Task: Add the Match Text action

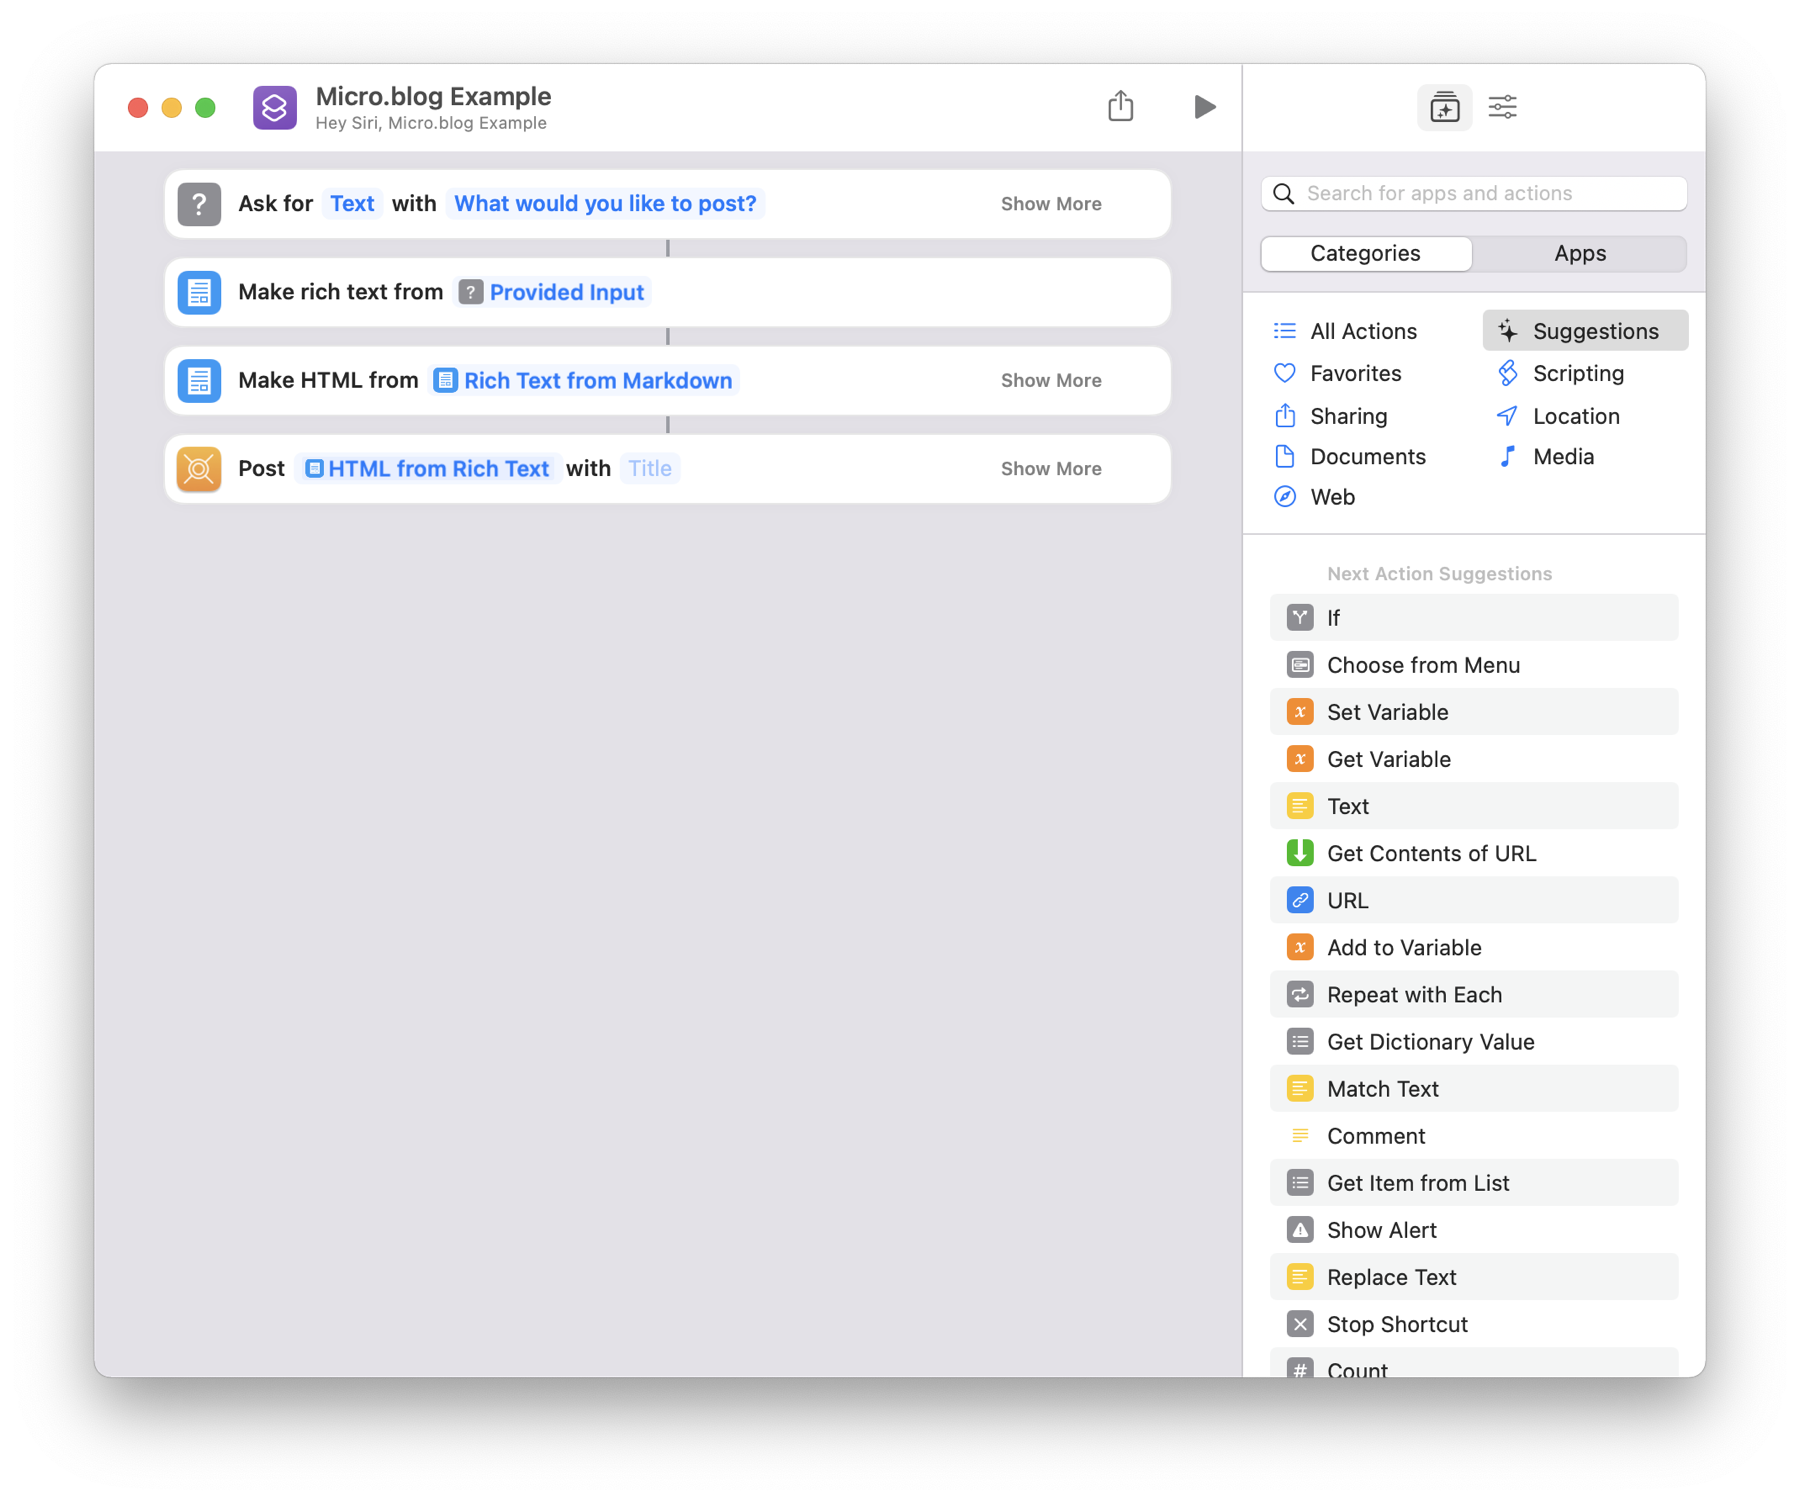Action: [x=1474, y=1088]
